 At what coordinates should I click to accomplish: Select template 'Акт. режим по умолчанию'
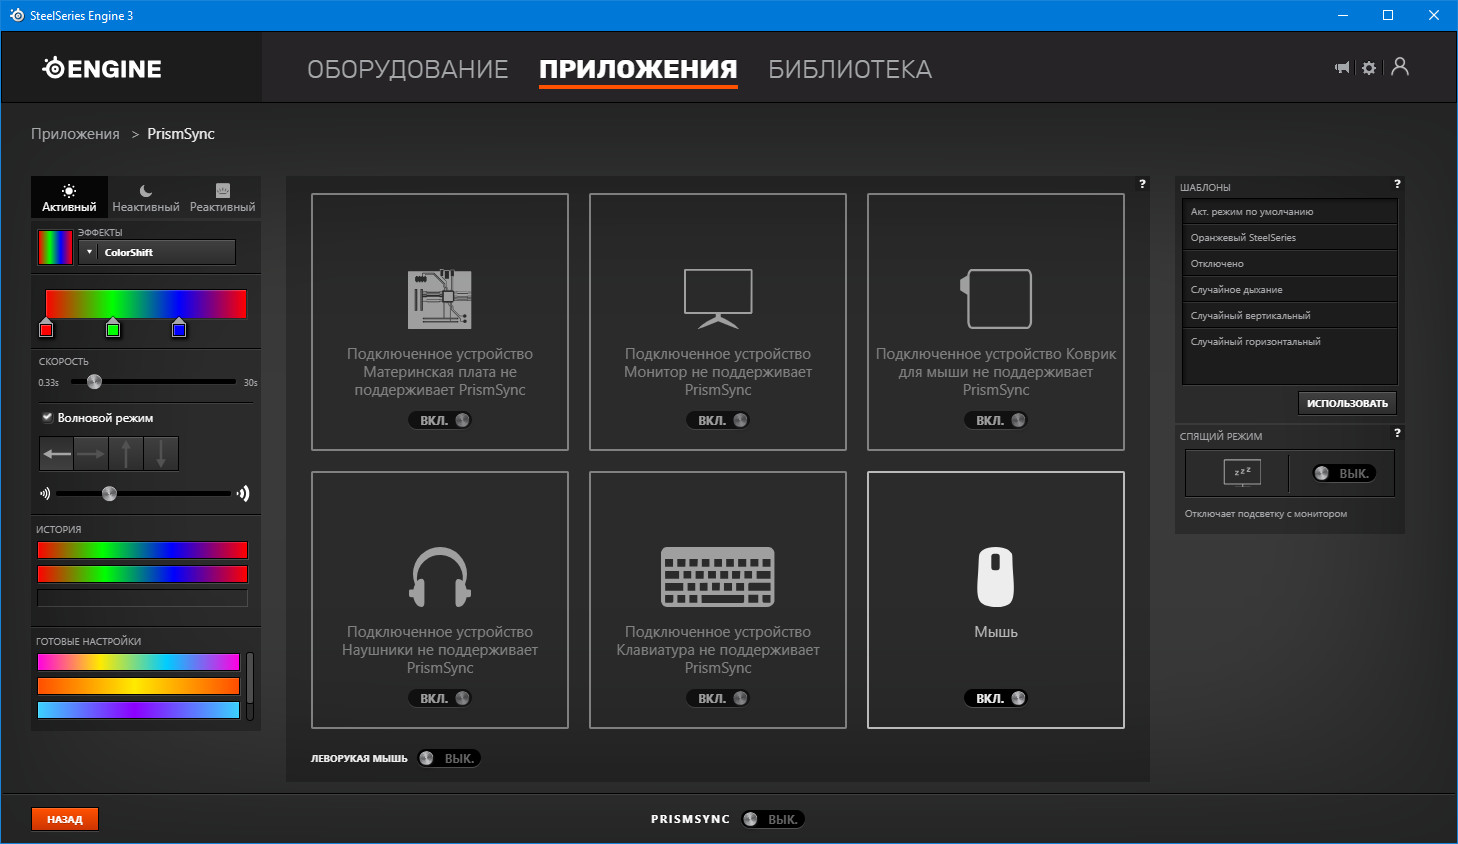click(x=1289, y=212)
